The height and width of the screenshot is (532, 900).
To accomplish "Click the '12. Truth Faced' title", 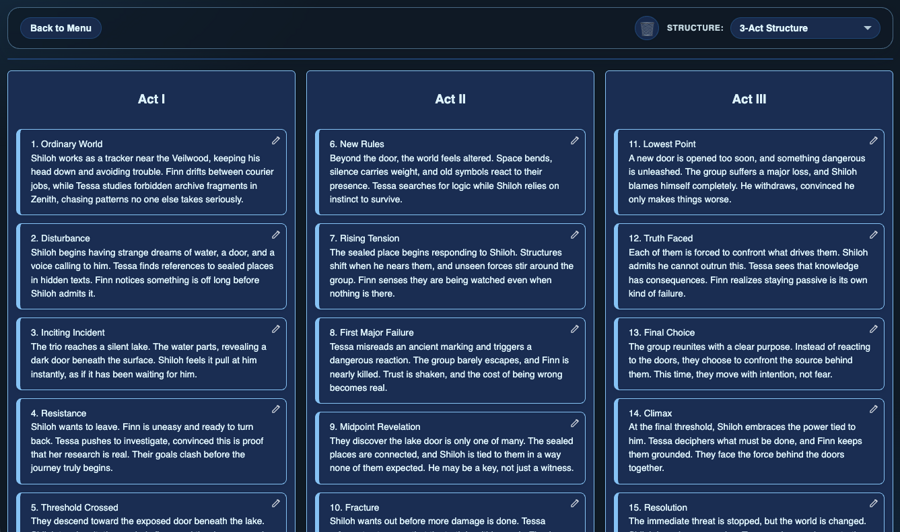I will click(x=661, y=238).
